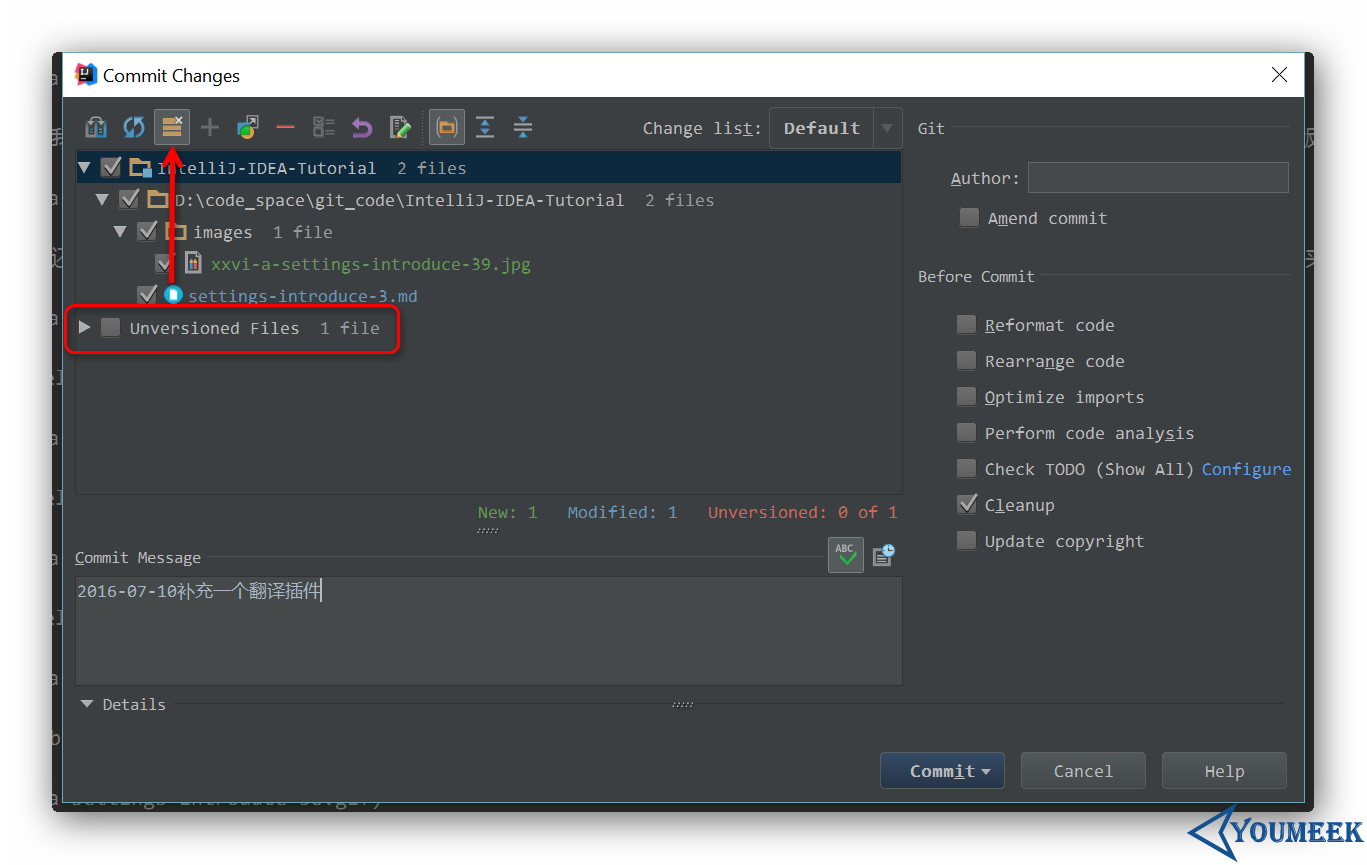The width and height of the screenshot is (1367, 865).
Task: Click the Refresh Changes icon
Action: tap(134, 127)
